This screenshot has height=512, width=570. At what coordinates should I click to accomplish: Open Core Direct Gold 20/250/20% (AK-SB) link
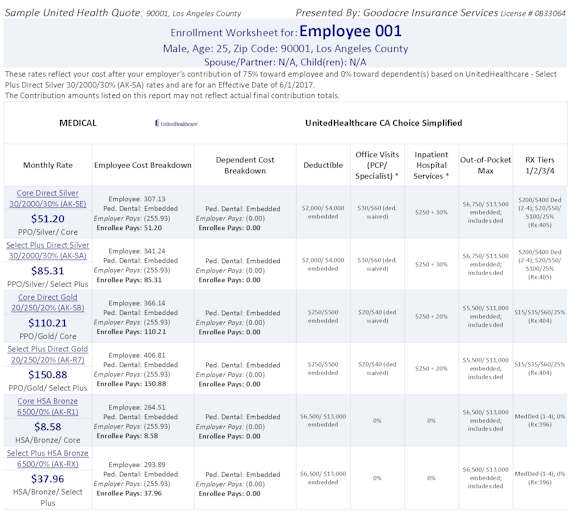(x=48, y=303)
